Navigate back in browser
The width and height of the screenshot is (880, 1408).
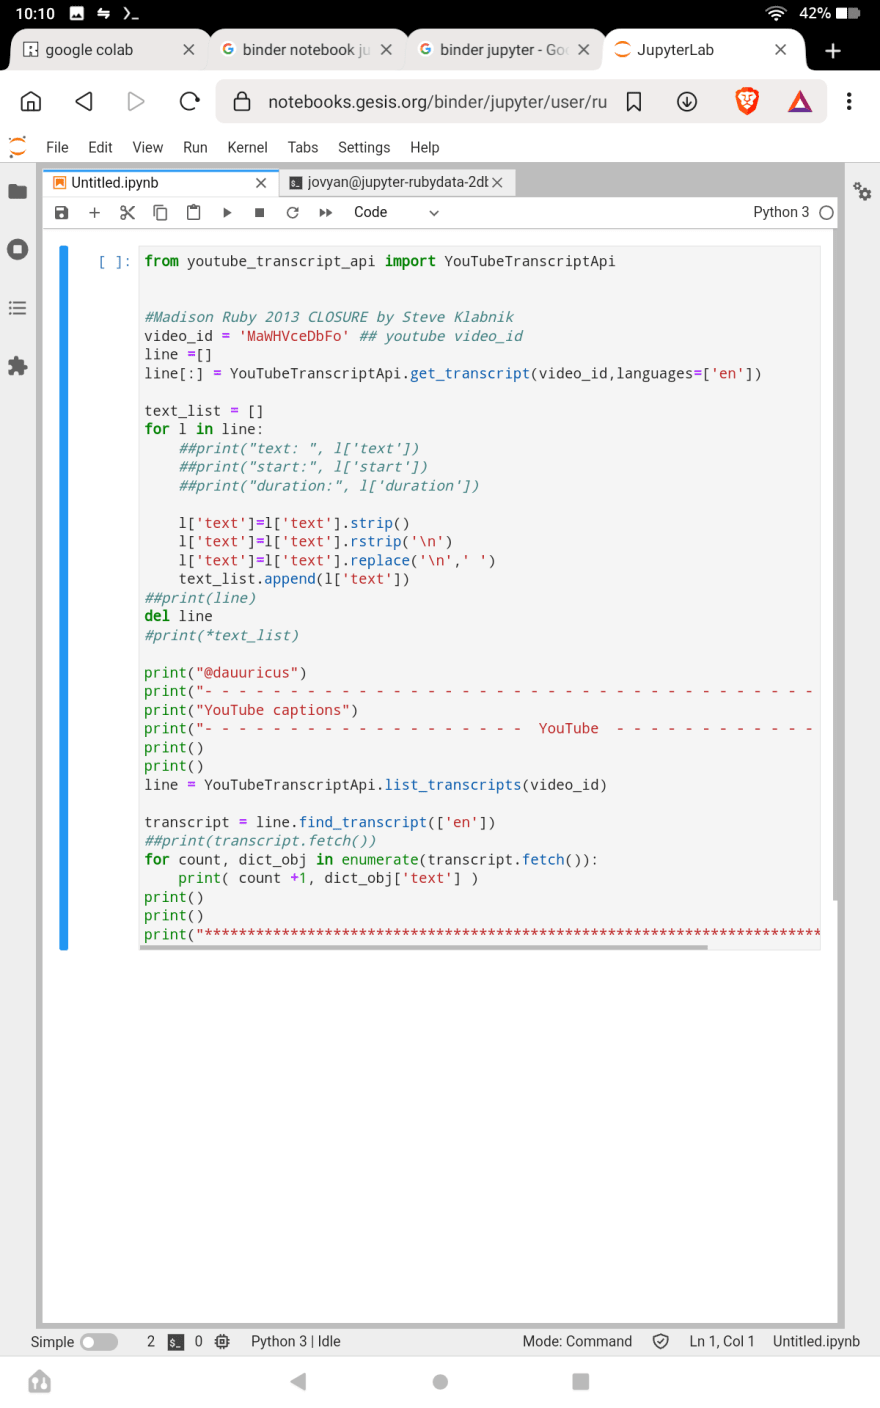click(x=84, y=101)
